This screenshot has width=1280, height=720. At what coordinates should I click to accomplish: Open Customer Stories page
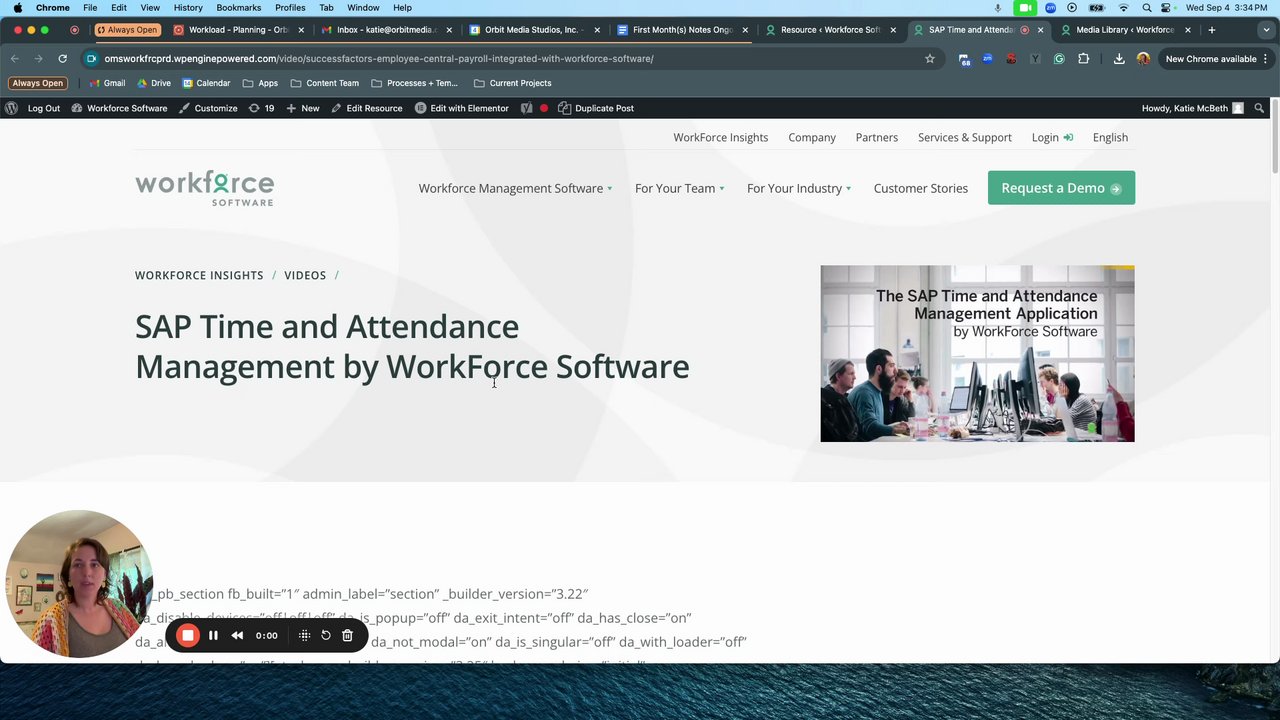click(x=921, y=188)
